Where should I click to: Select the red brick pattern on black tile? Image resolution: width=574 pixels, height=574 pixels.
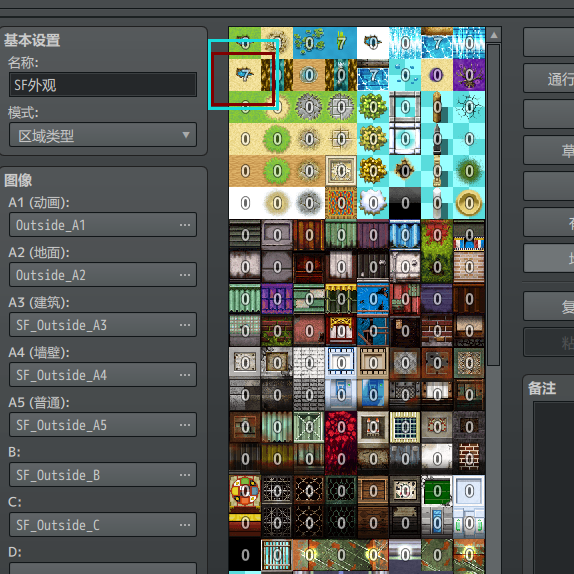click(x=469, y=459)
